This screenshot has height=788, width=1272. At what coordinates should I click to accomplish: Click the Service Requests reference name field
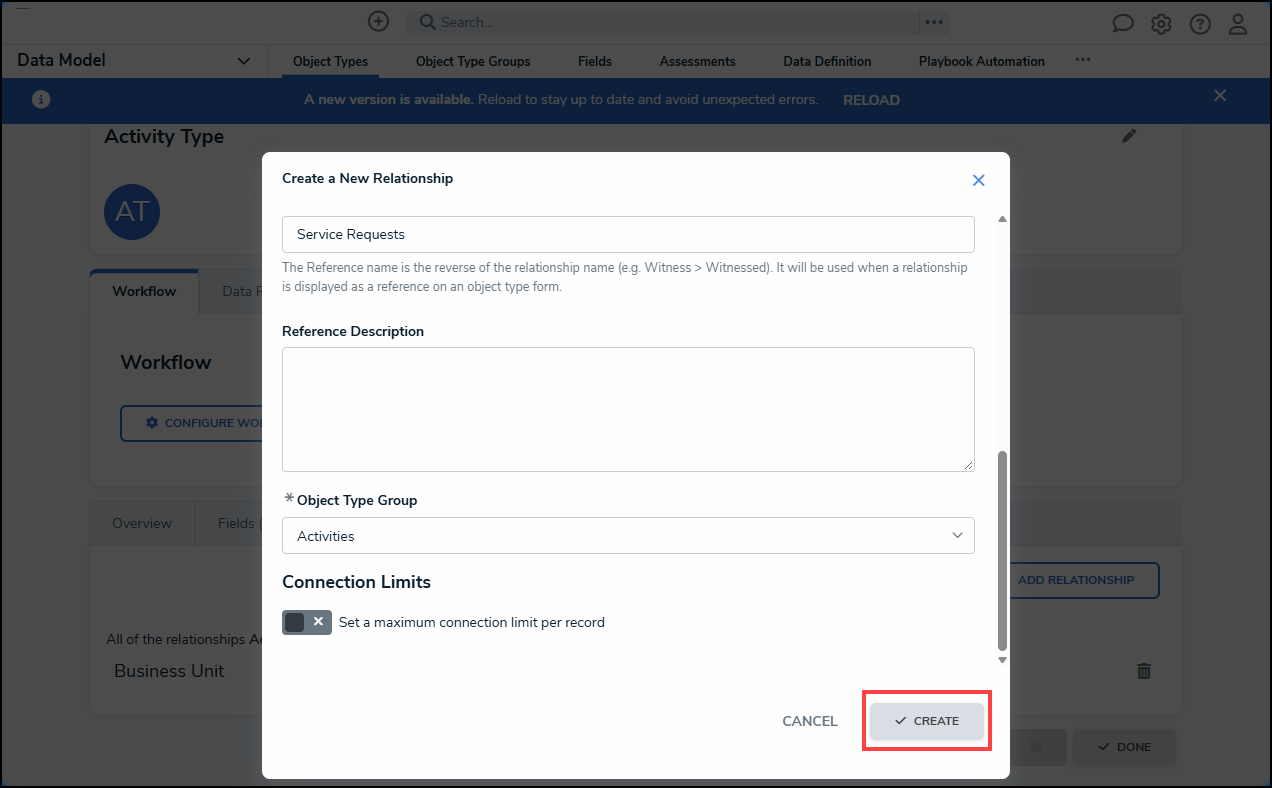click(628, 234)
